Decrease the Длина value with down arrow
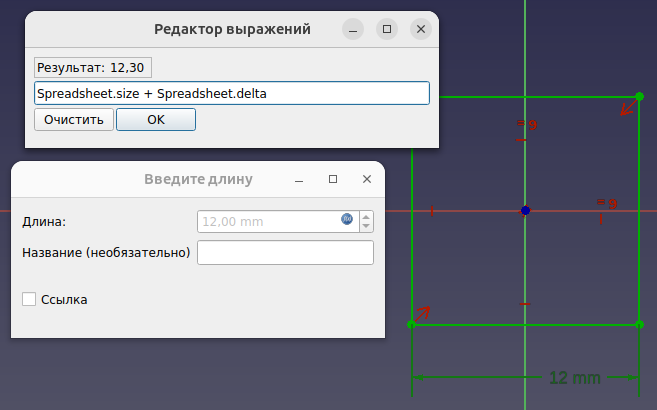This screenshot has width=657, height=410. point(366,226)
